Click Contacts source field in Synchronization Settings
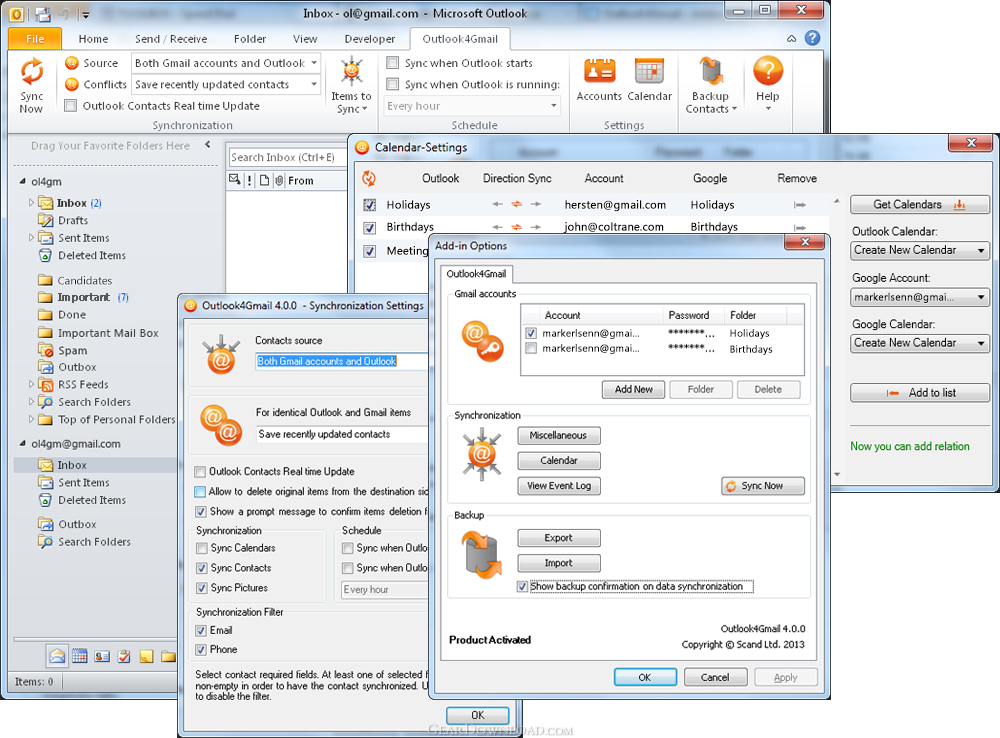Image resolution: width=1000 pixels, height=738 pixels. 341,361
